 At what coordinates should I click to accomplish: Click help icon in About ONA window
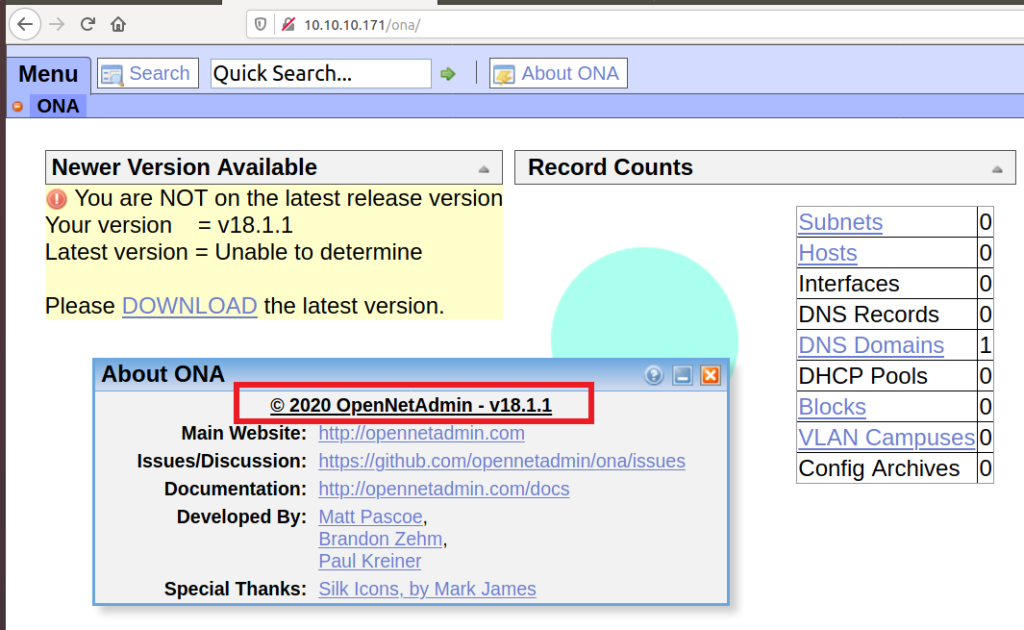coord(653,375)
